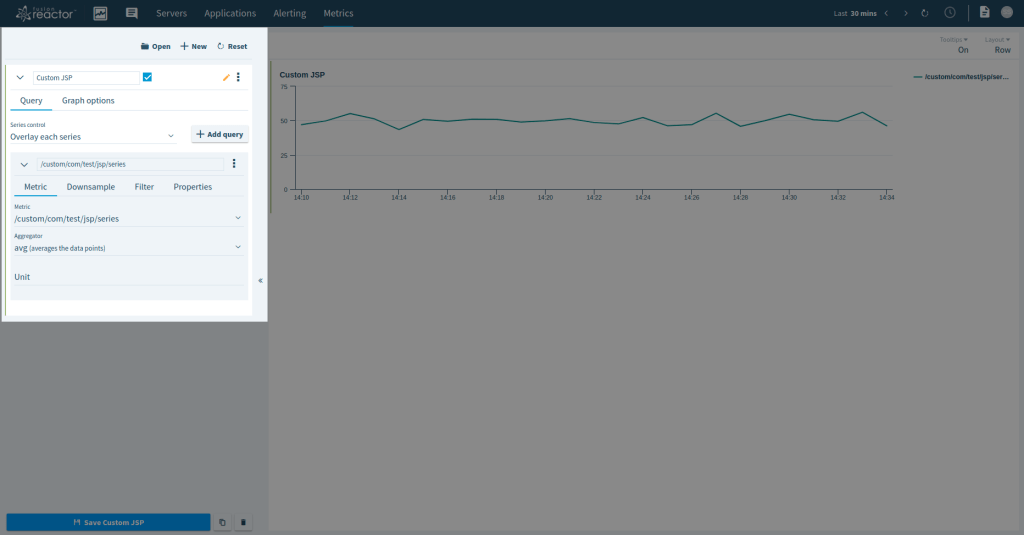Step back to previous time window

886,13
